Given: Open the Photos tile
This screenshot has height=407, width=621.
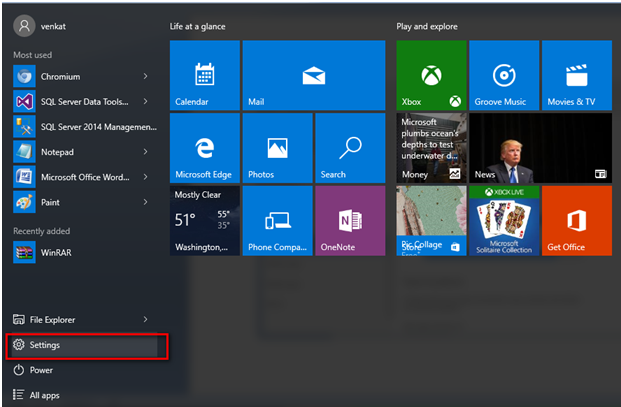Looking at the screenshot, I should click(x=277, y=148).
